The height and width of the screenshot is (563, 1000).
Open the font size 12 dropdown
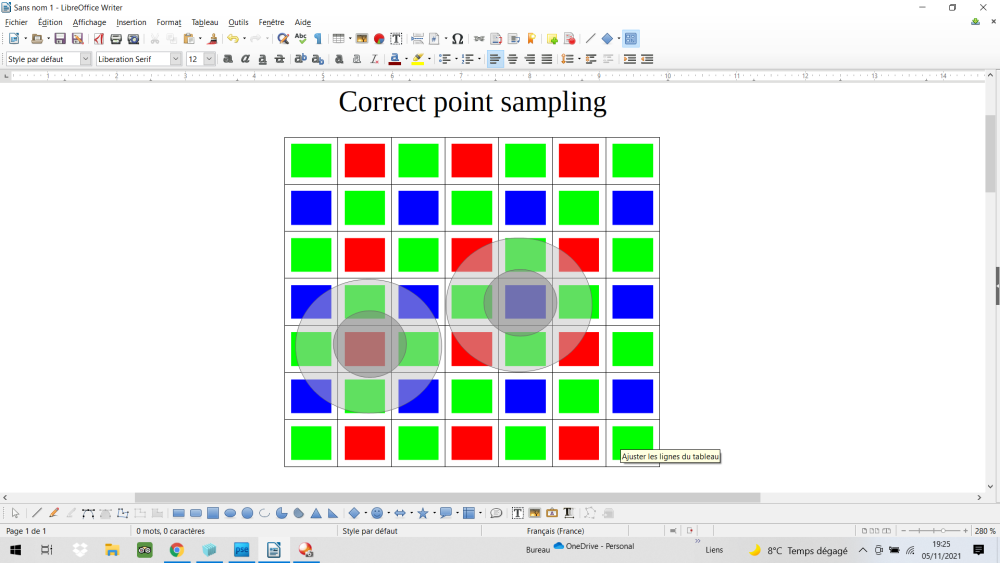pyautogui.click(x=209, y=59)
